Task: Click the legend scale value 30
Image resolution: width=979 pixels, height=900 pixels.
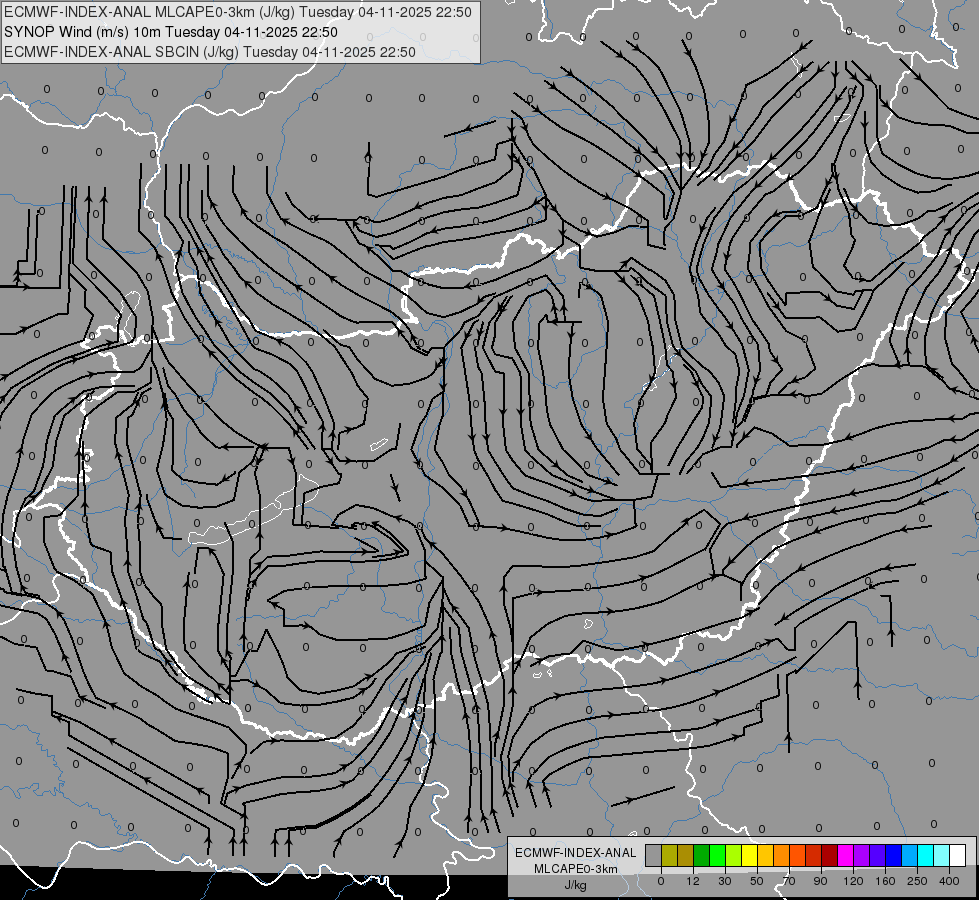Action: point(725,881)
